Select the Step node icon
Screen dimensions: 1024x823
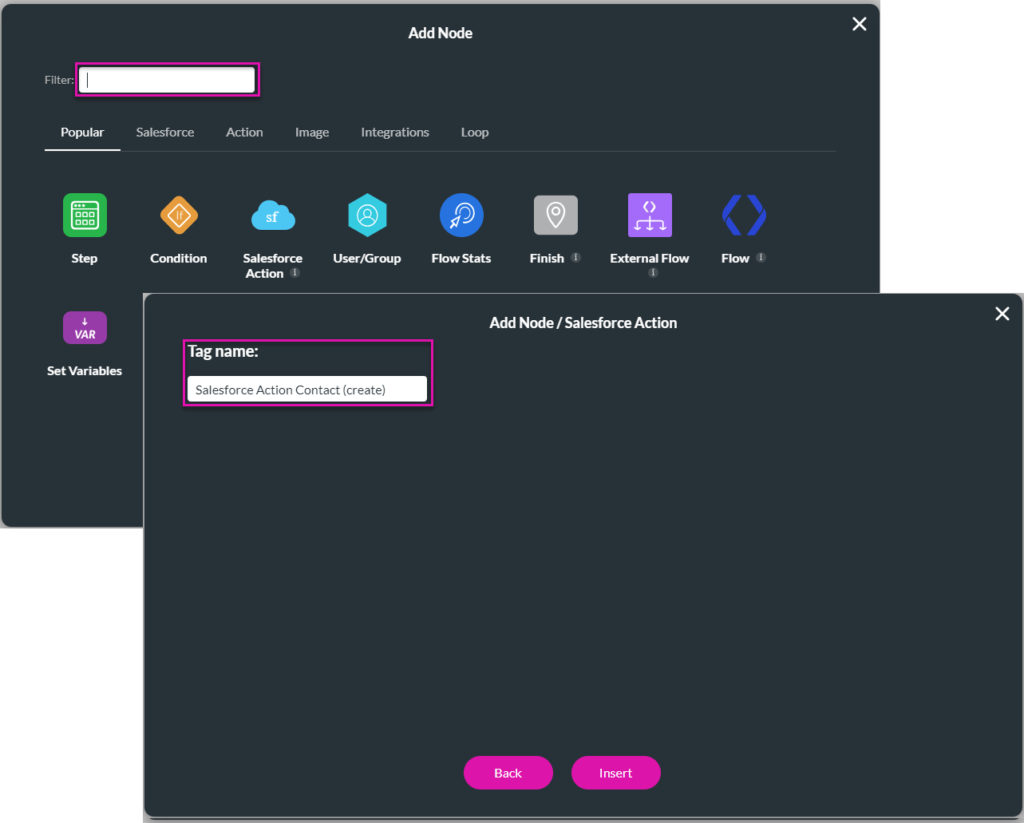click(x=84, y=215)
